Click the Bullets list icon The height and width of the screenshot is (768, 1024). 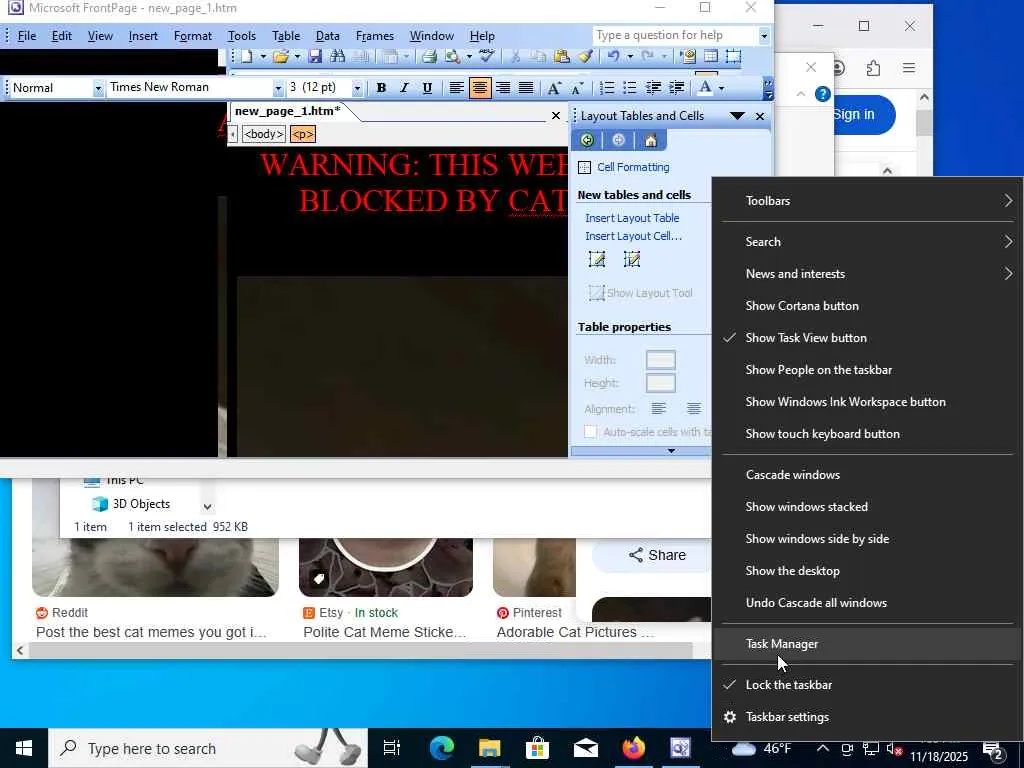click(630, 88)
